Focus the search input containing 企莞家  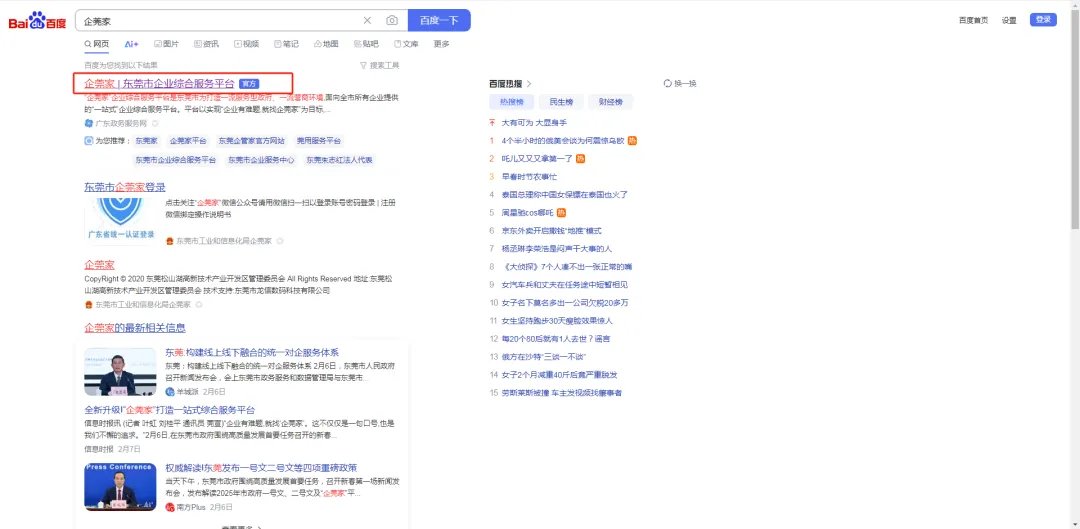(x=220, y=21)
